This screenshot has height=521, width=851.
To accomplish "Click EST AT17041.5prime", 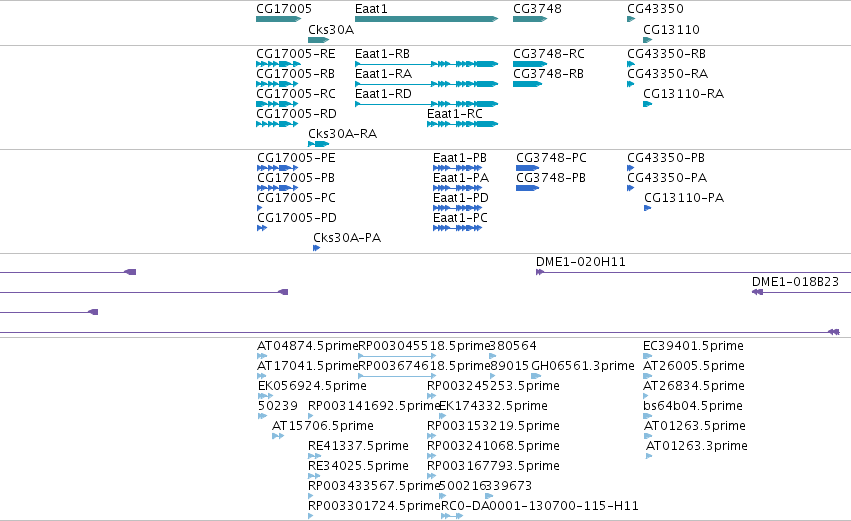I will point(262,376).
